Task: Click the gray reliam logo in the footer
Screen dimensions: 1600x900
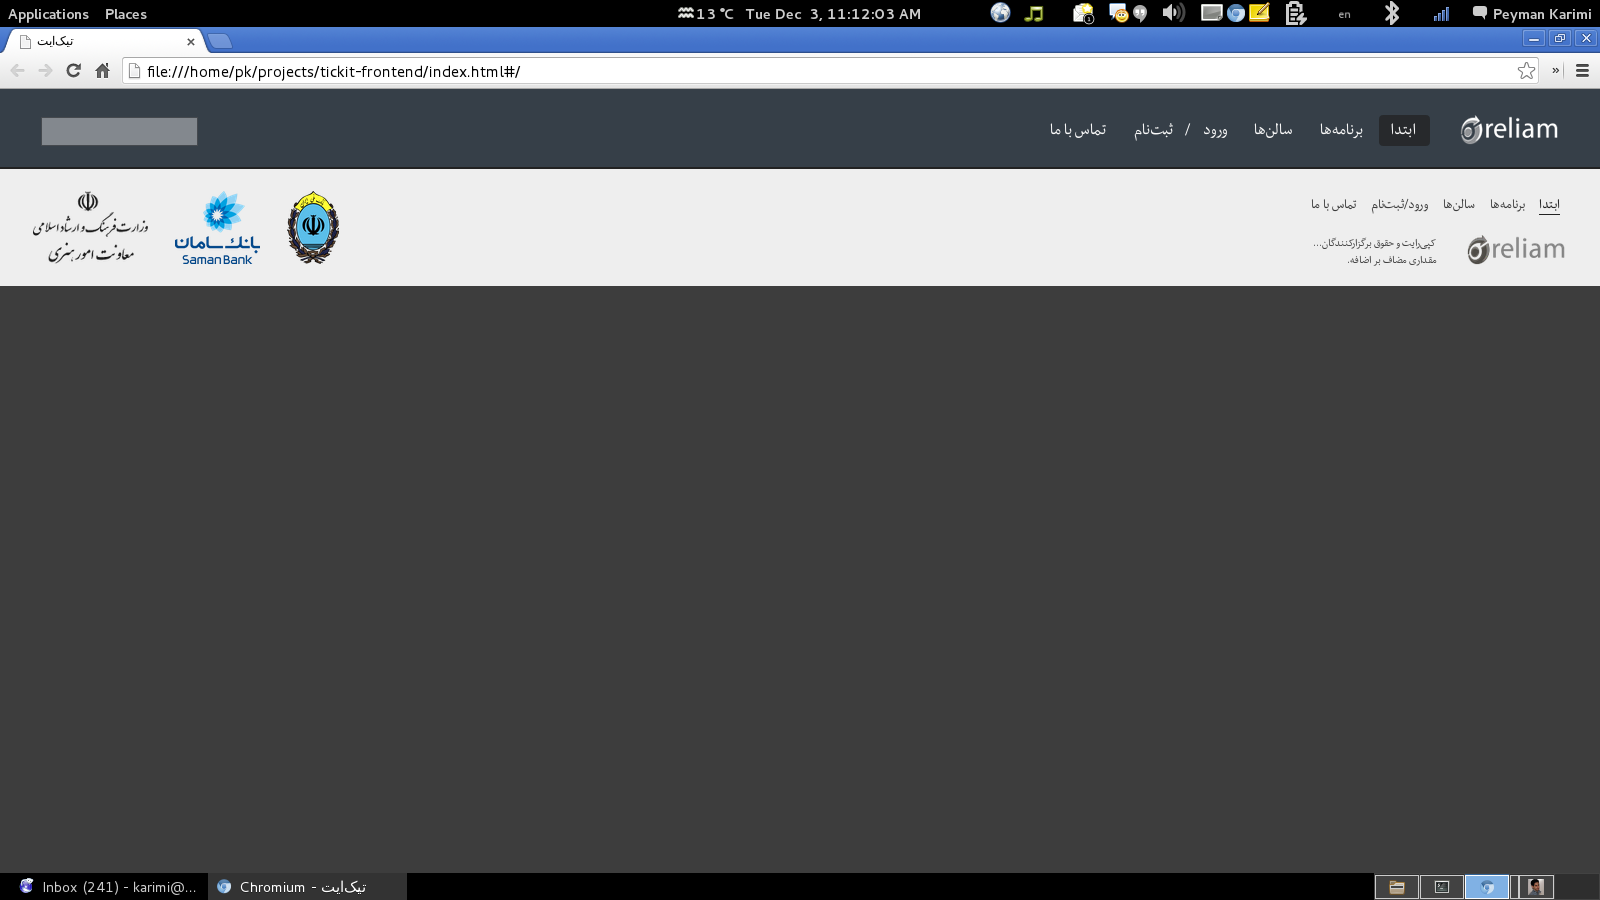Action: click(1516, 249)
